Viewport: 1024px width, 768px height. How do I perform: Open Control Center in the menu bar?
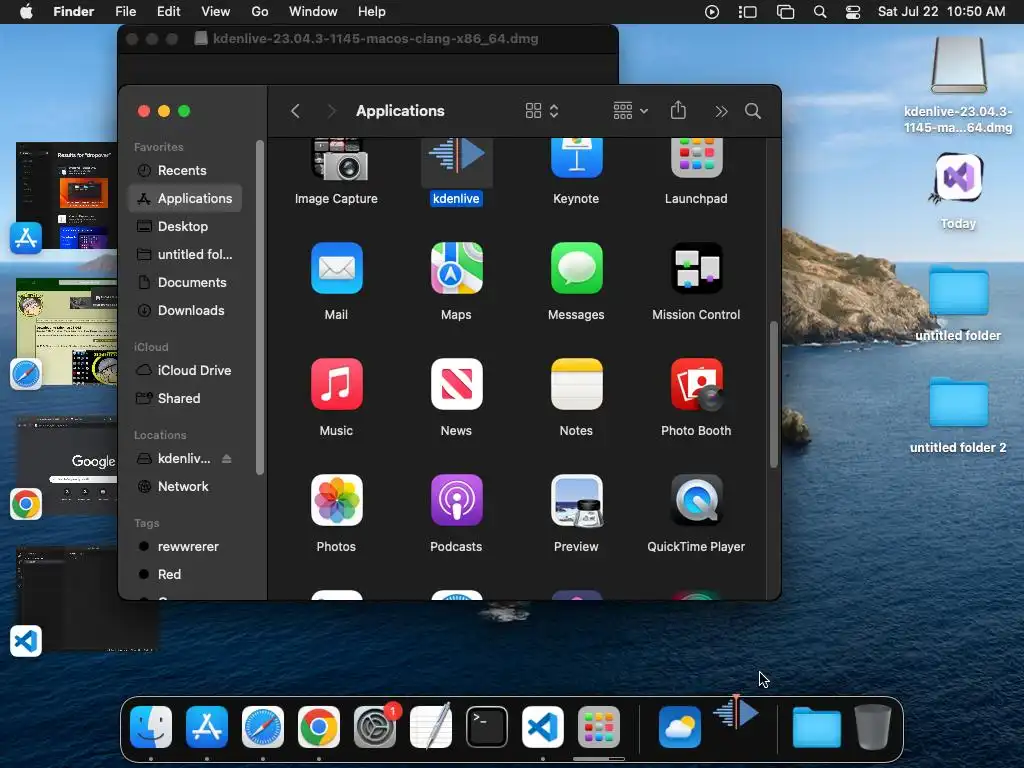click(852, 12)
